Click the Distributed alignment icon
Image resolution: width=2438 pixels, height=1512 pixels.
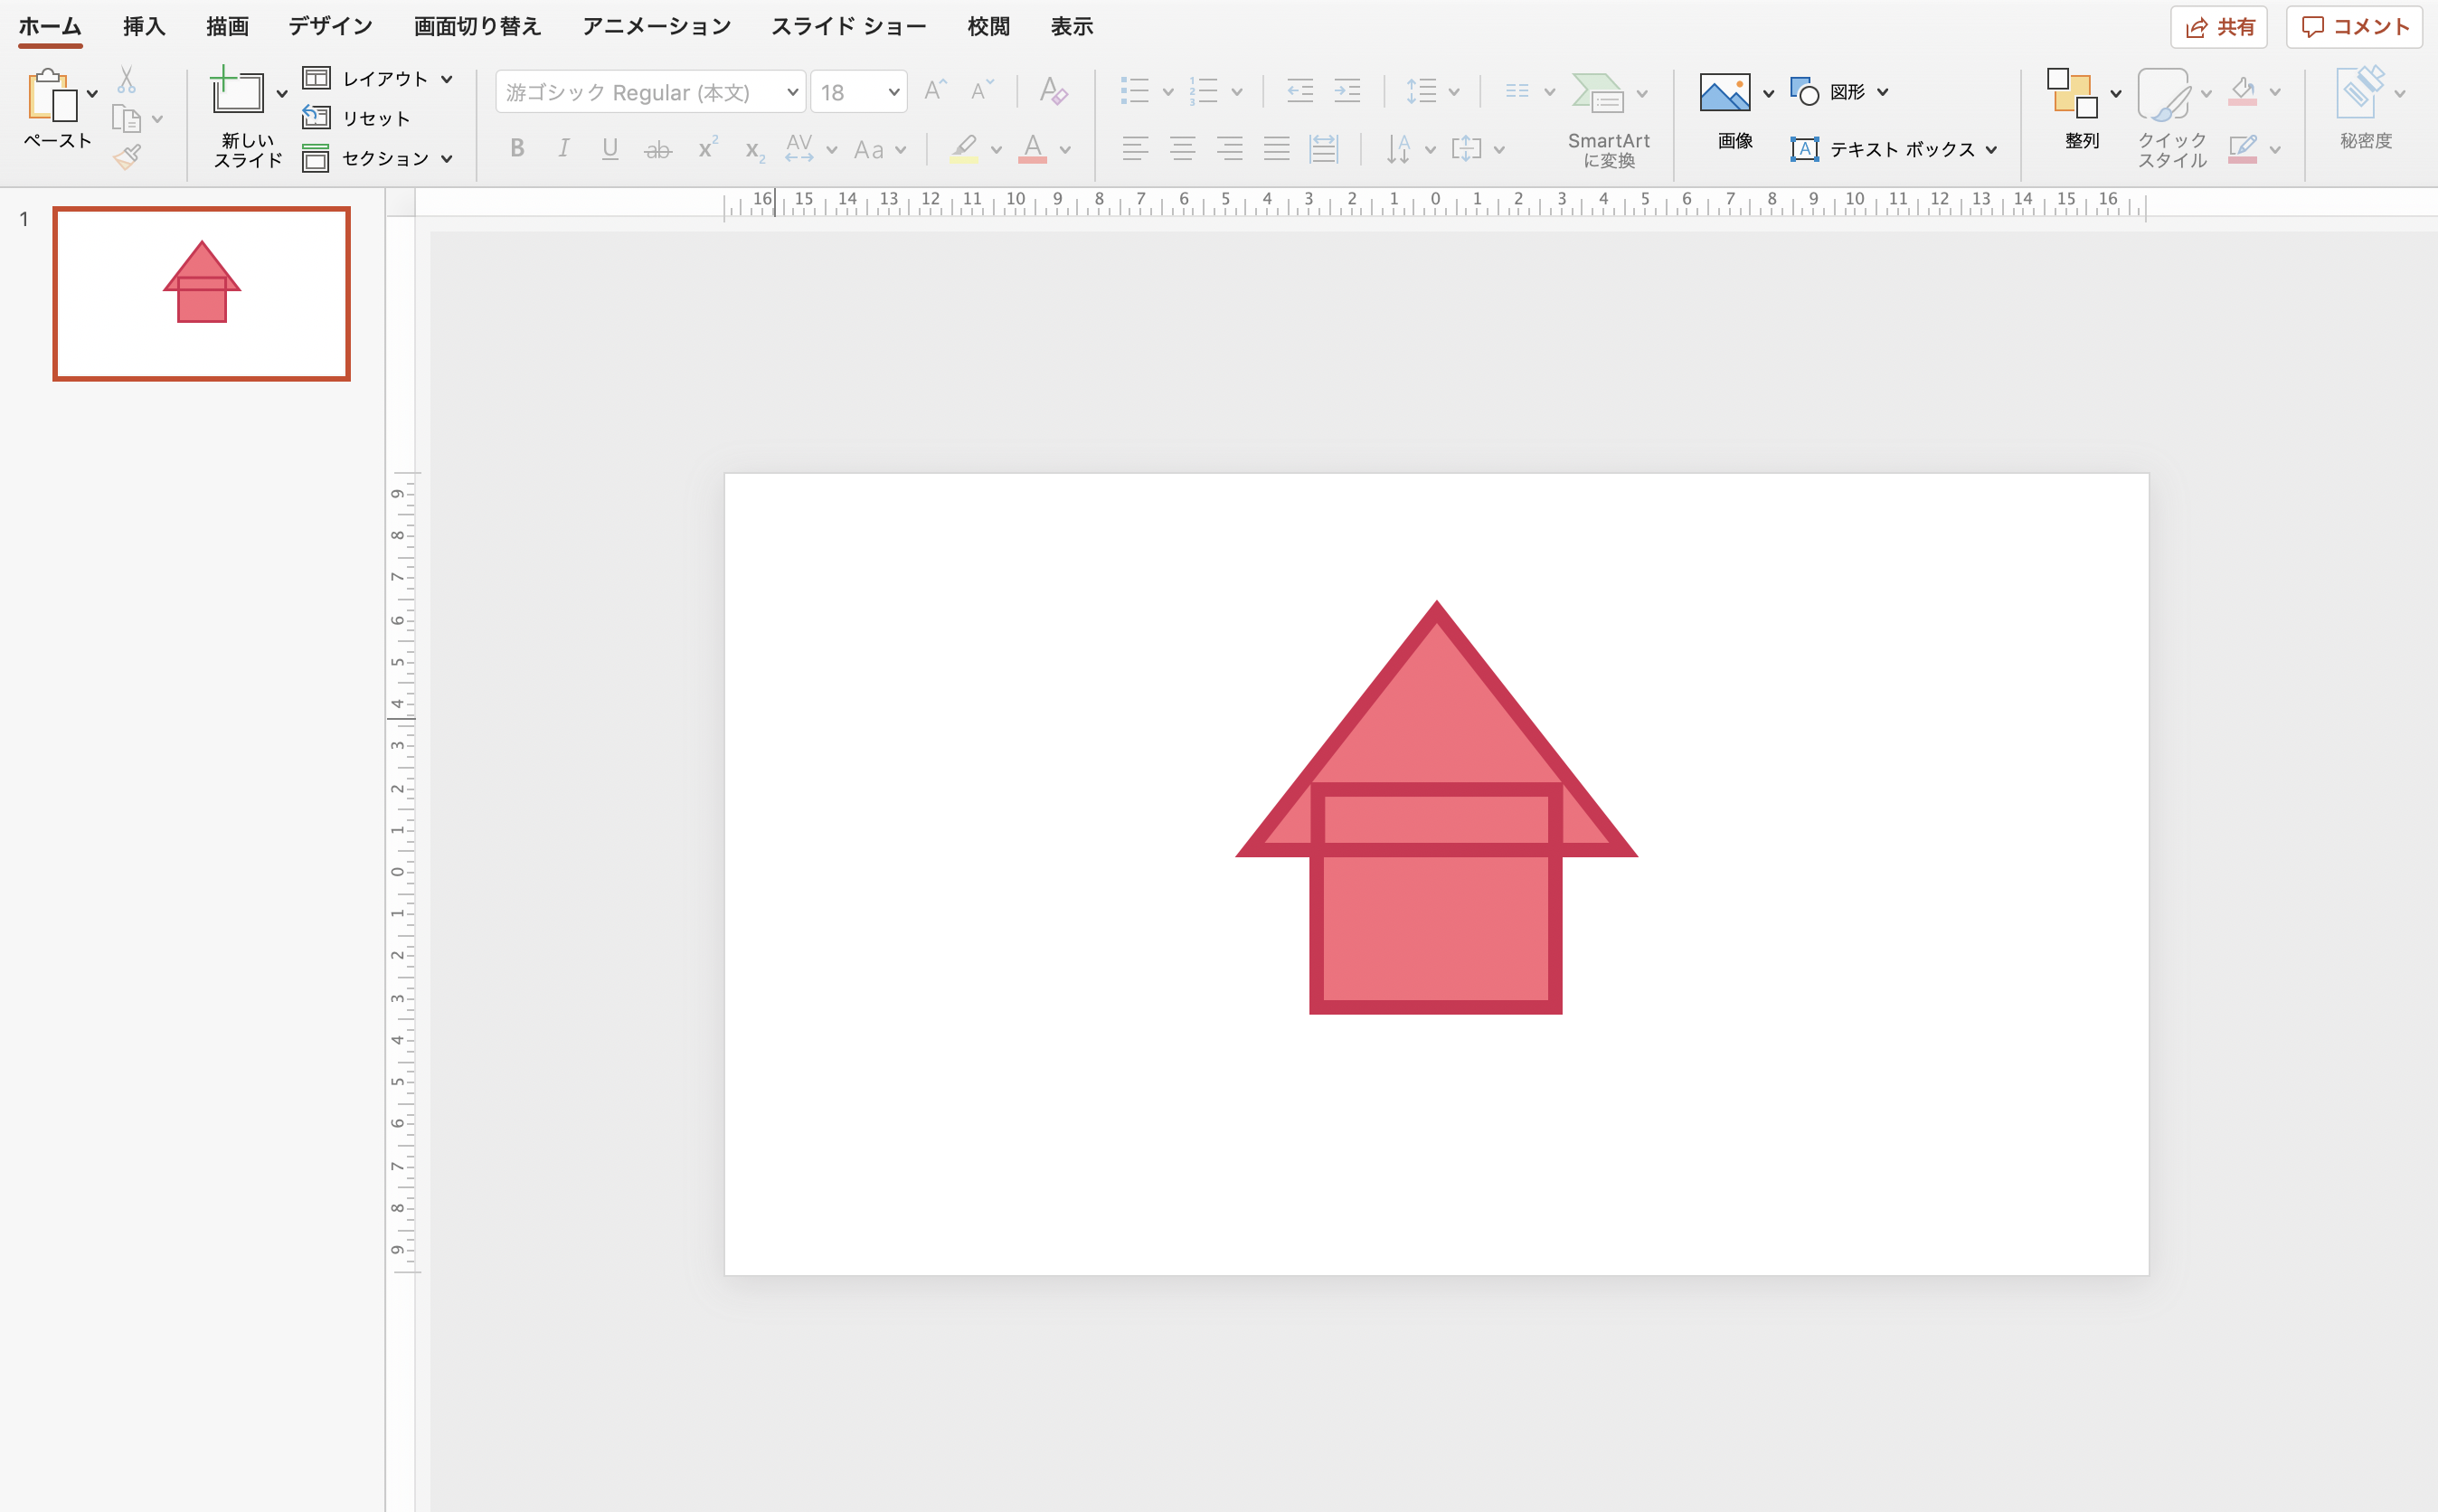pos(1324,149)
